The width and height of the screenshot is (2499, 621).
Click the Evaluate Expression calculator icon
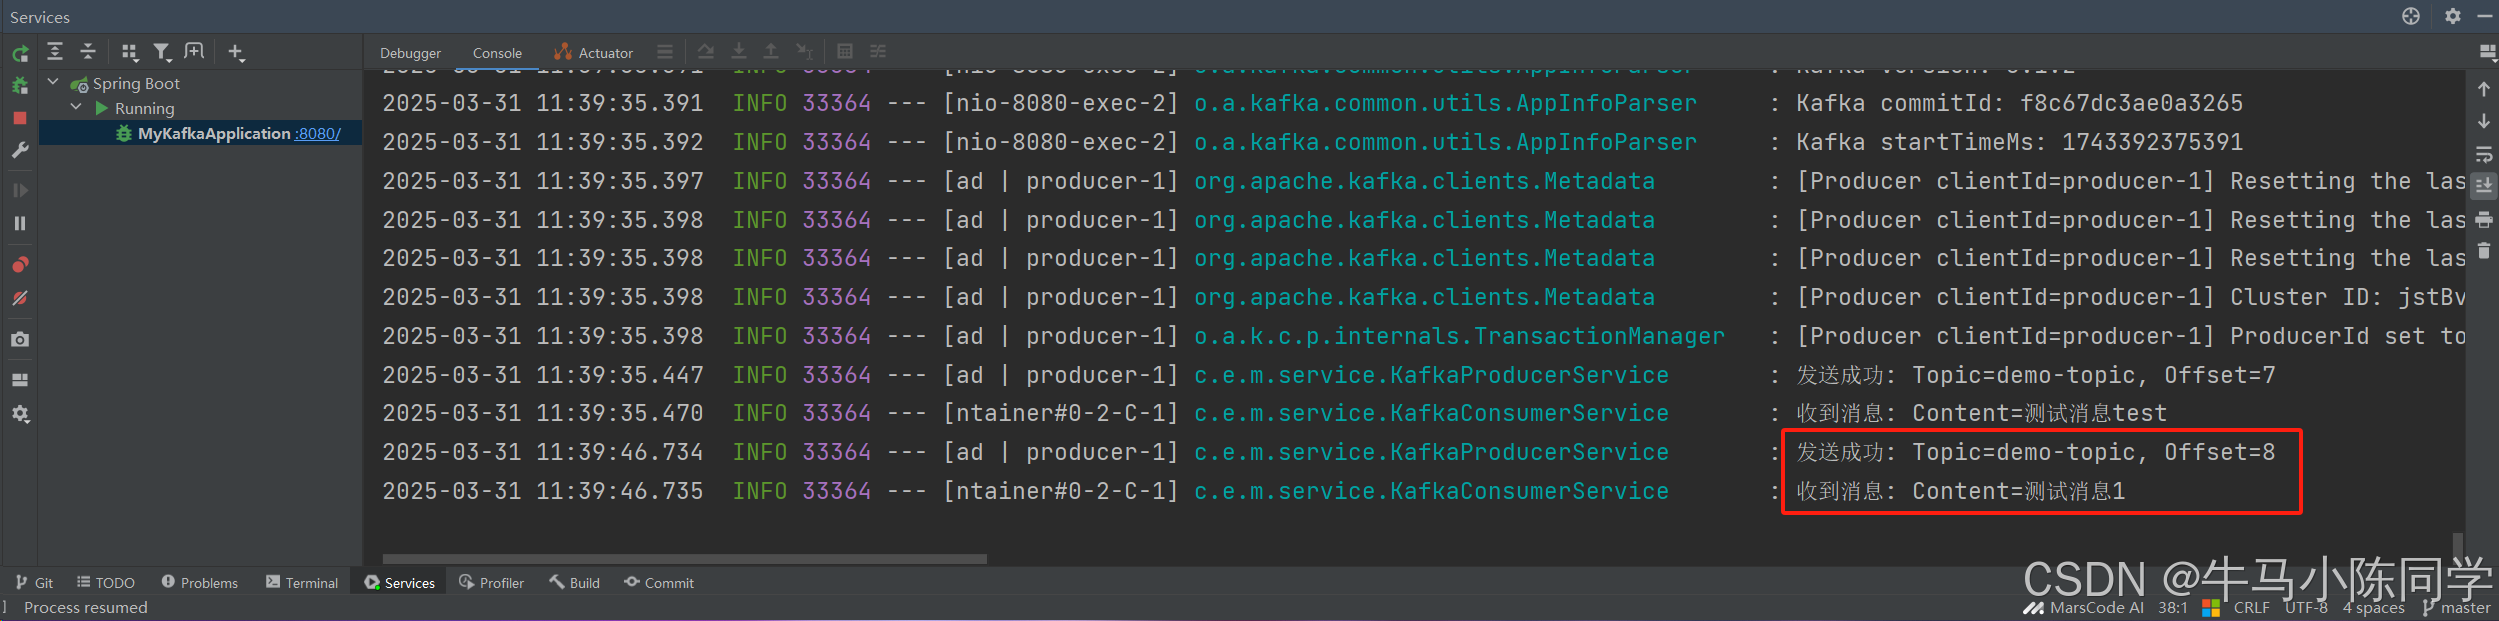click(845, 51)
